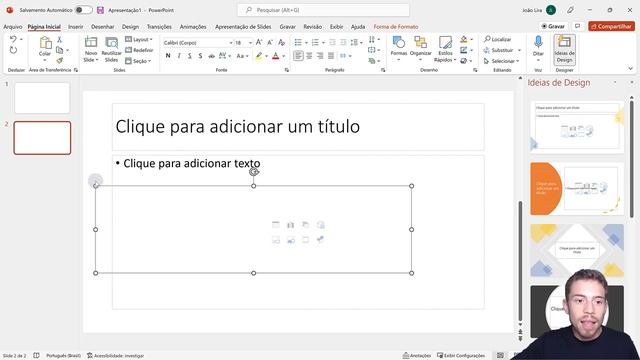640x360 pixels.
Task: Click the Pesquisar search box
Action: pos(323,10)
